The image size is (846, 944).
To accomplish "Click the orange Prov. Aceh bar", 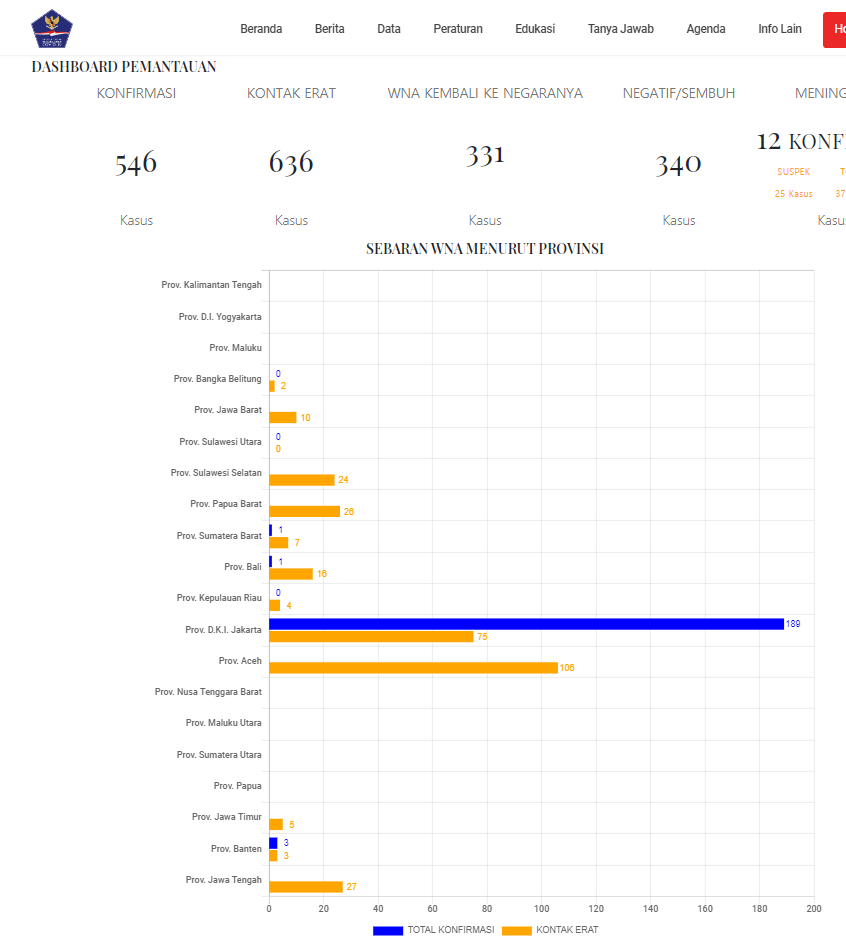I will [413, 667].
